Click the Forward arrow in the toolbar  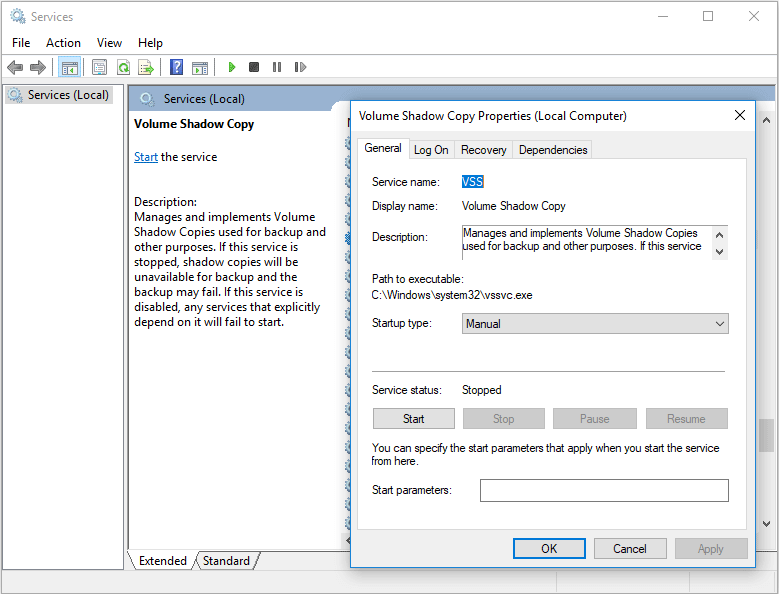(38, 67)
